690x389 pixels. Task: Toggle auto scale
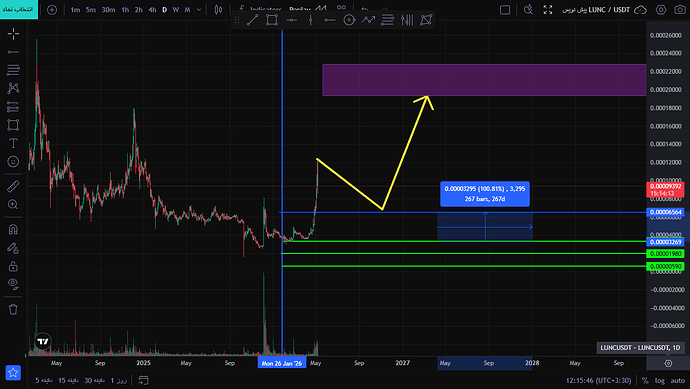pyautogui.click(x=678, y=380)
